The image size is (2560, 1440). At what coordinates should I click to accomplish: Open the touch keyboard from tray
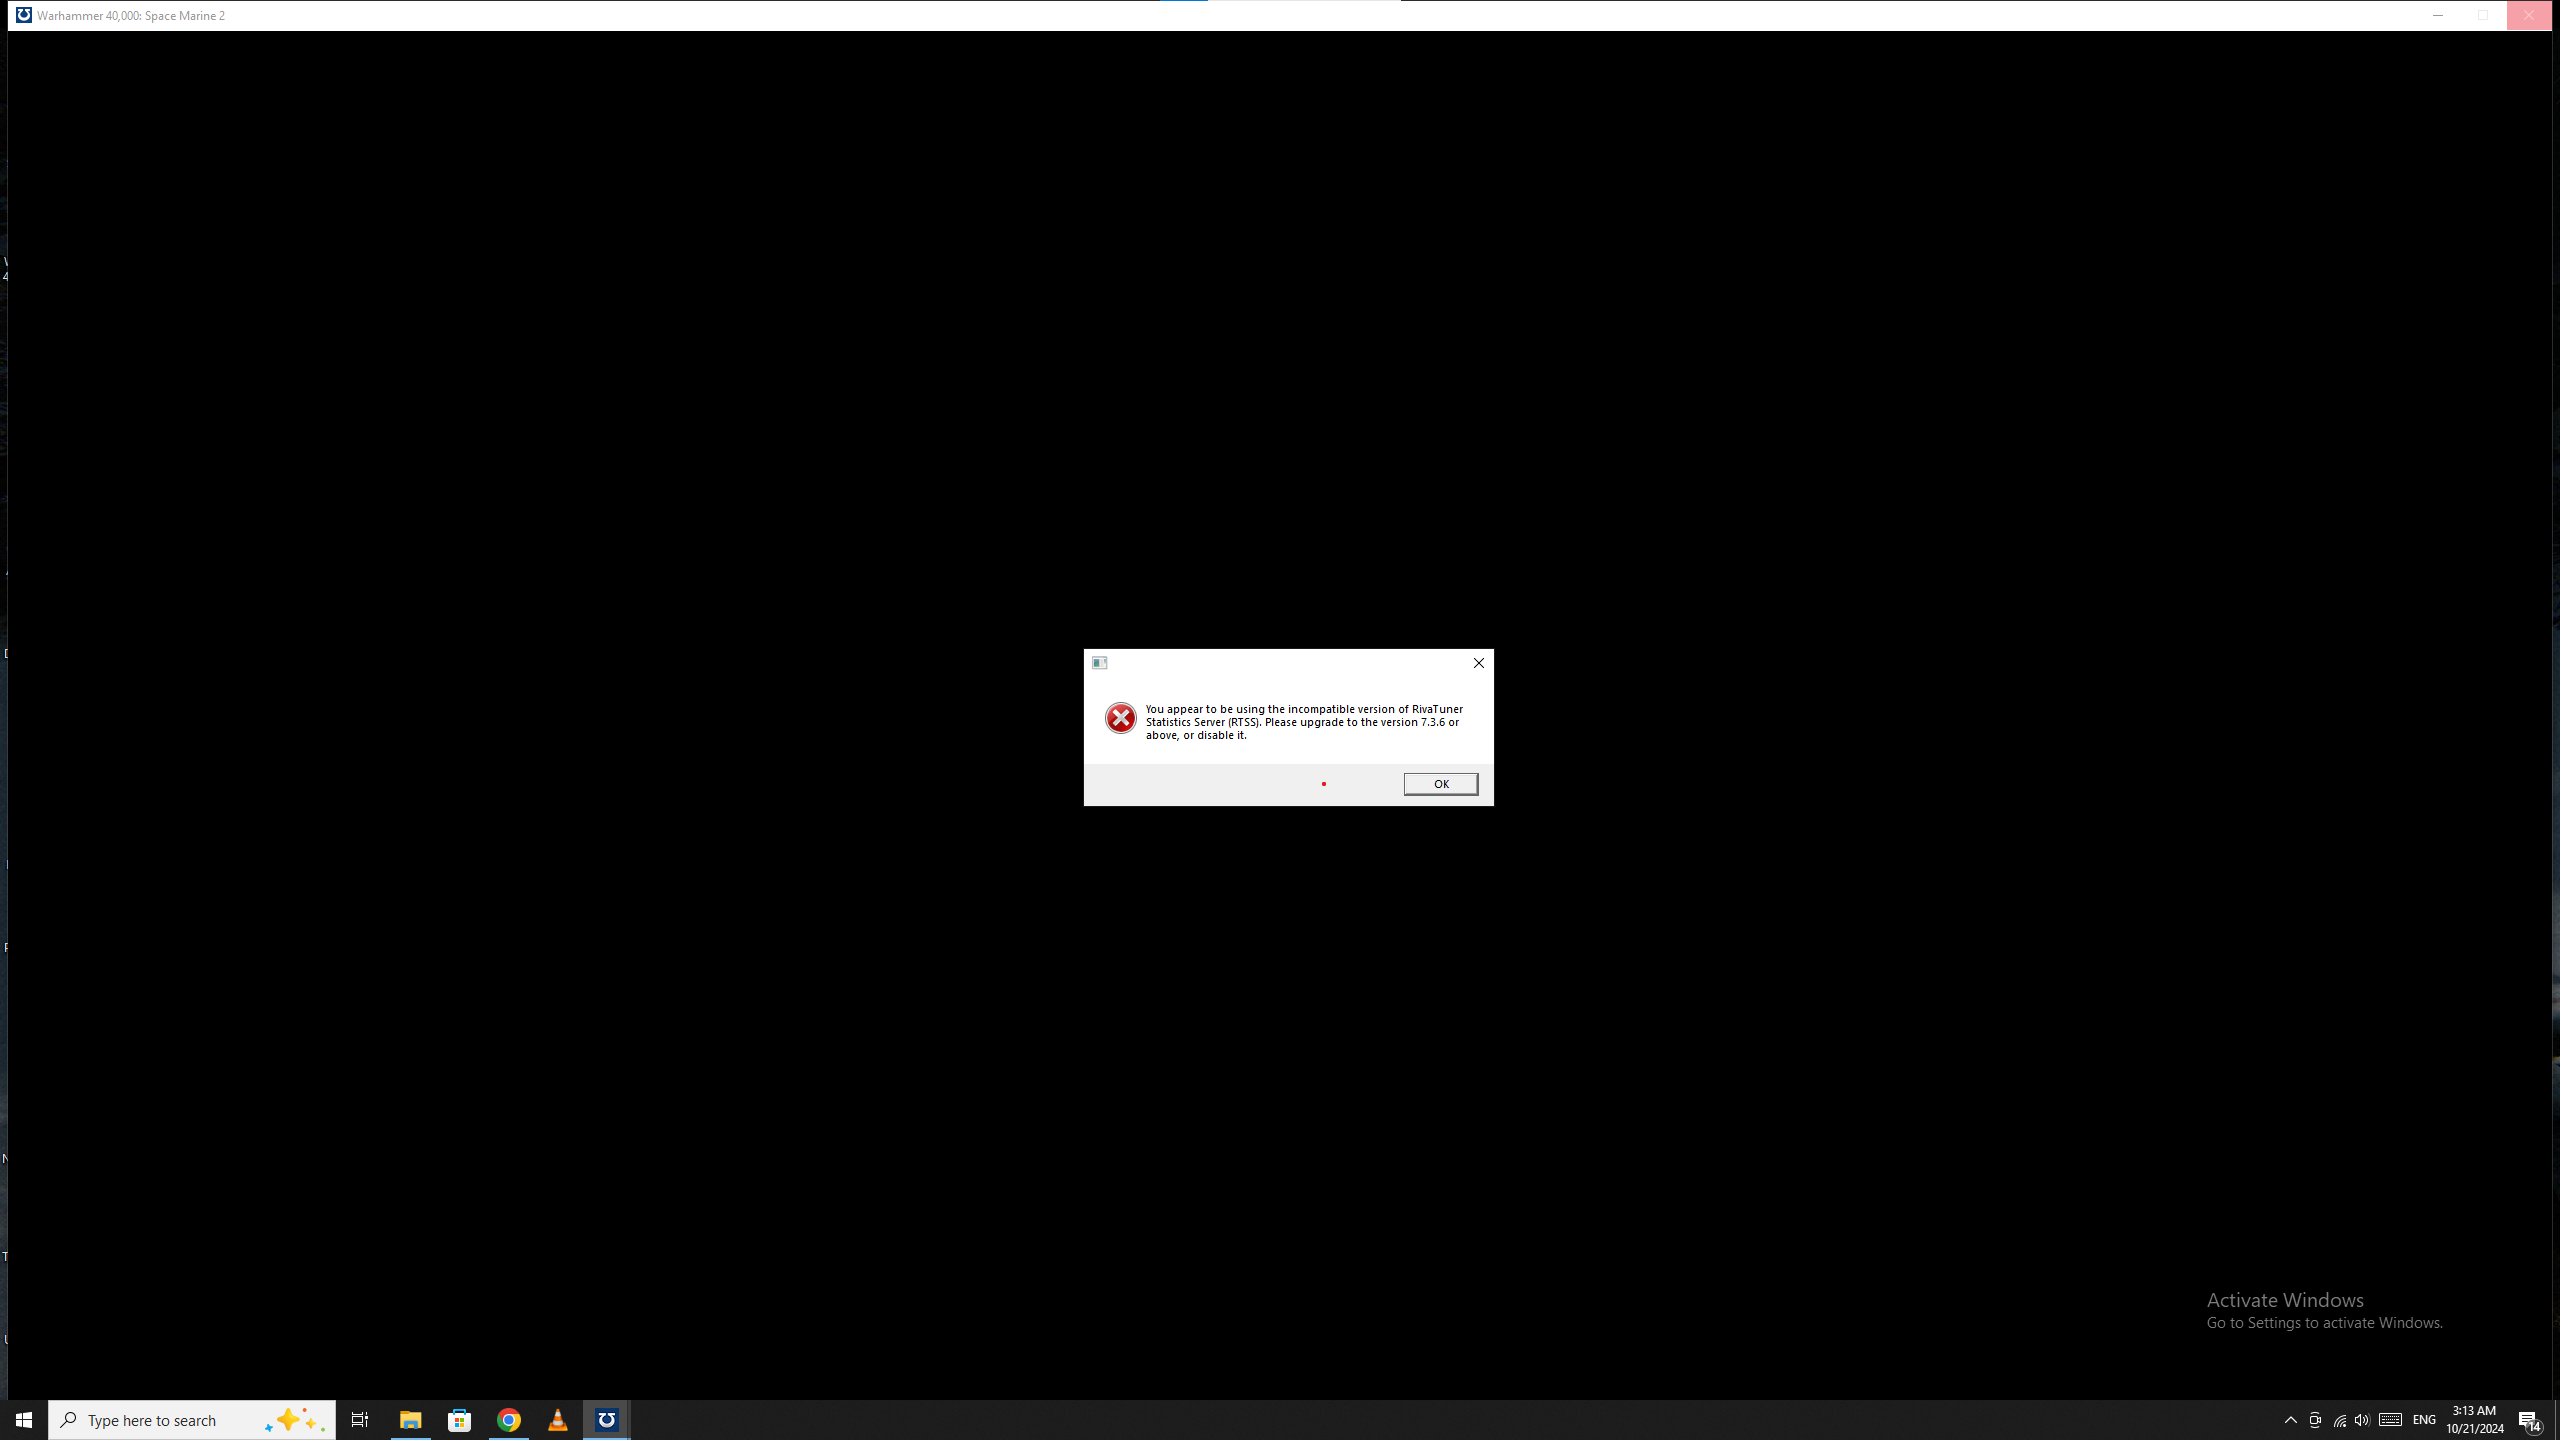(2390, 1420)
